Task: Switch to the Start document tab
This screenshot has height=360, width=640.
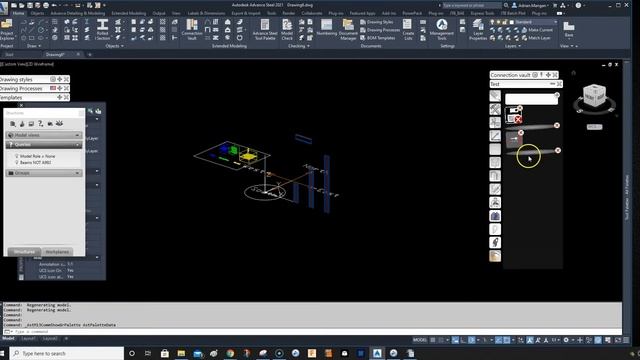Action: pos(9,54)
